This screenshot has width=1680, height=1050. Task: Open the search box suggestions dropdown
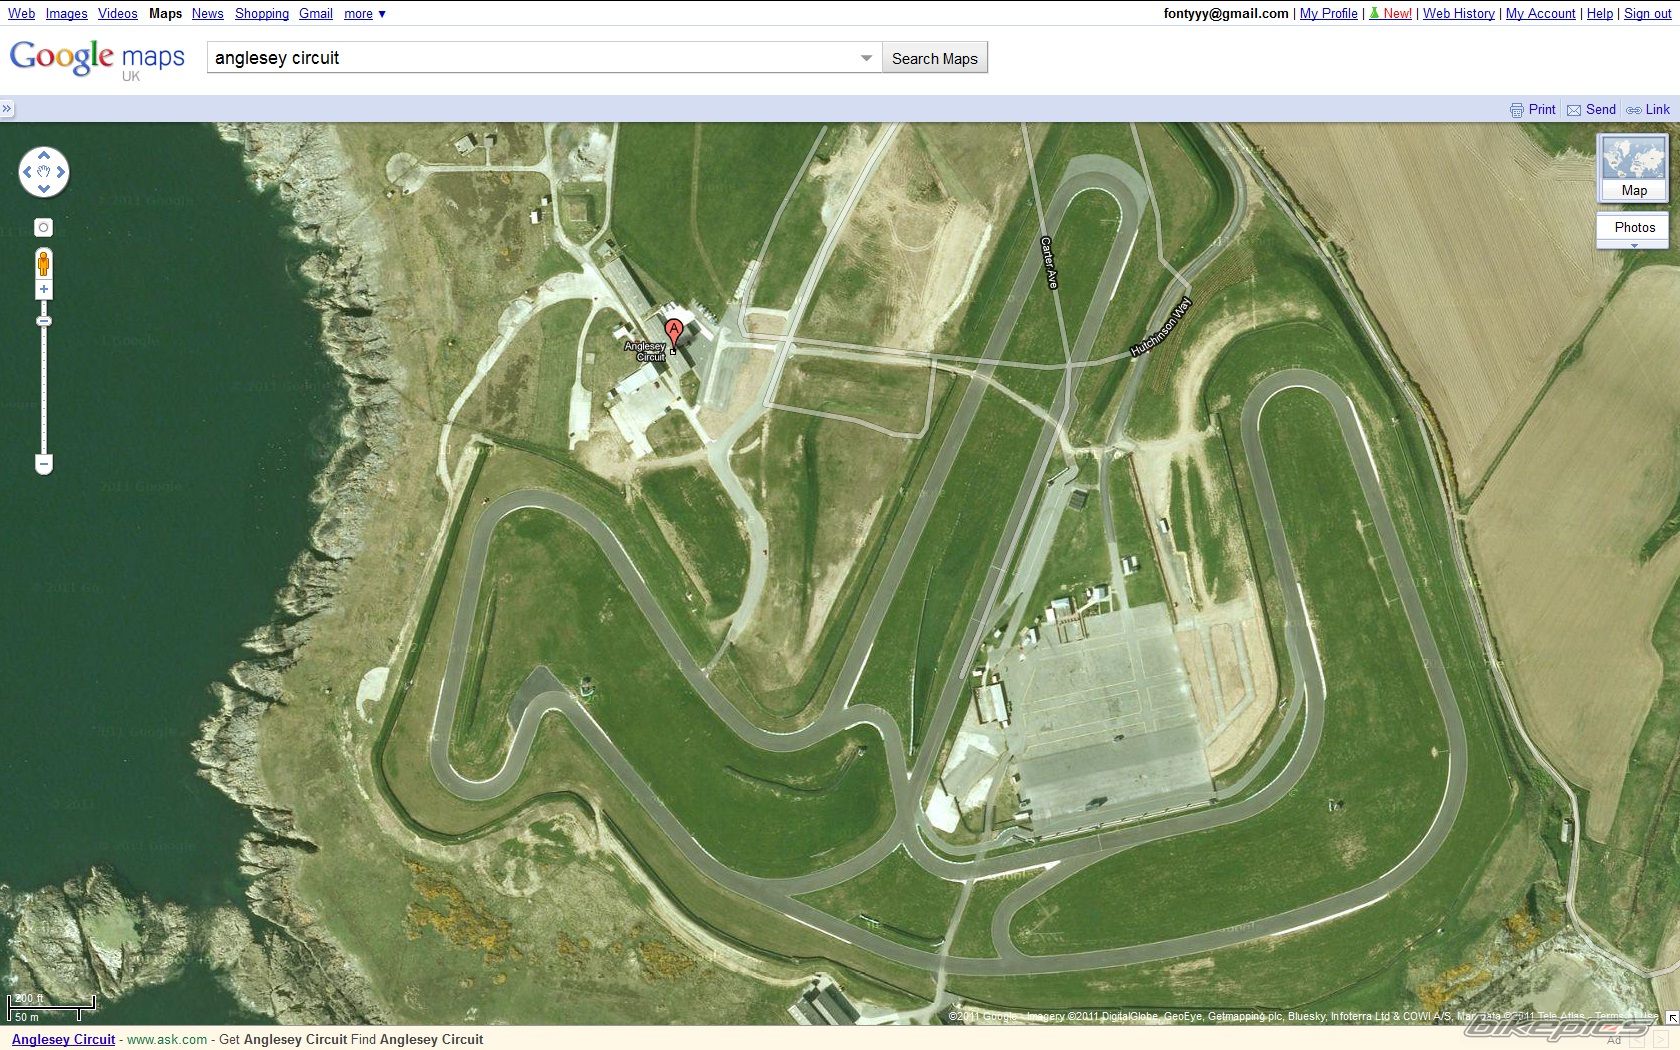tap(866, 58)
